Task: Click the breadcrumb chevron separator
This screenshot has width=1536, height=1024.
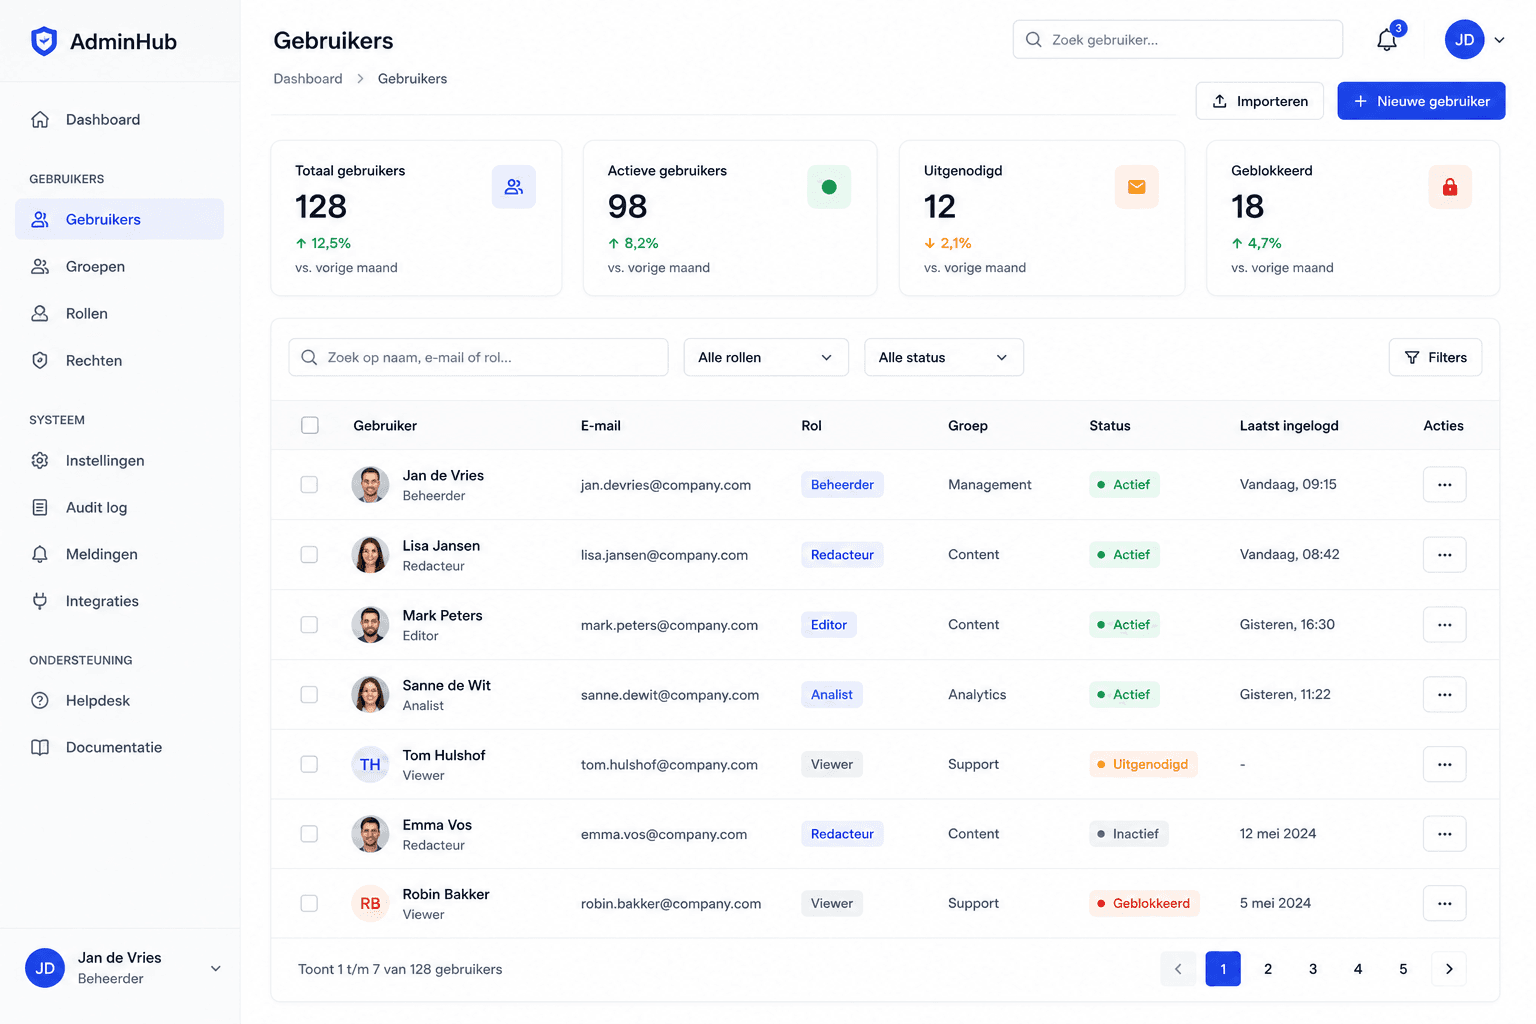Action: [x=360, y=79]
